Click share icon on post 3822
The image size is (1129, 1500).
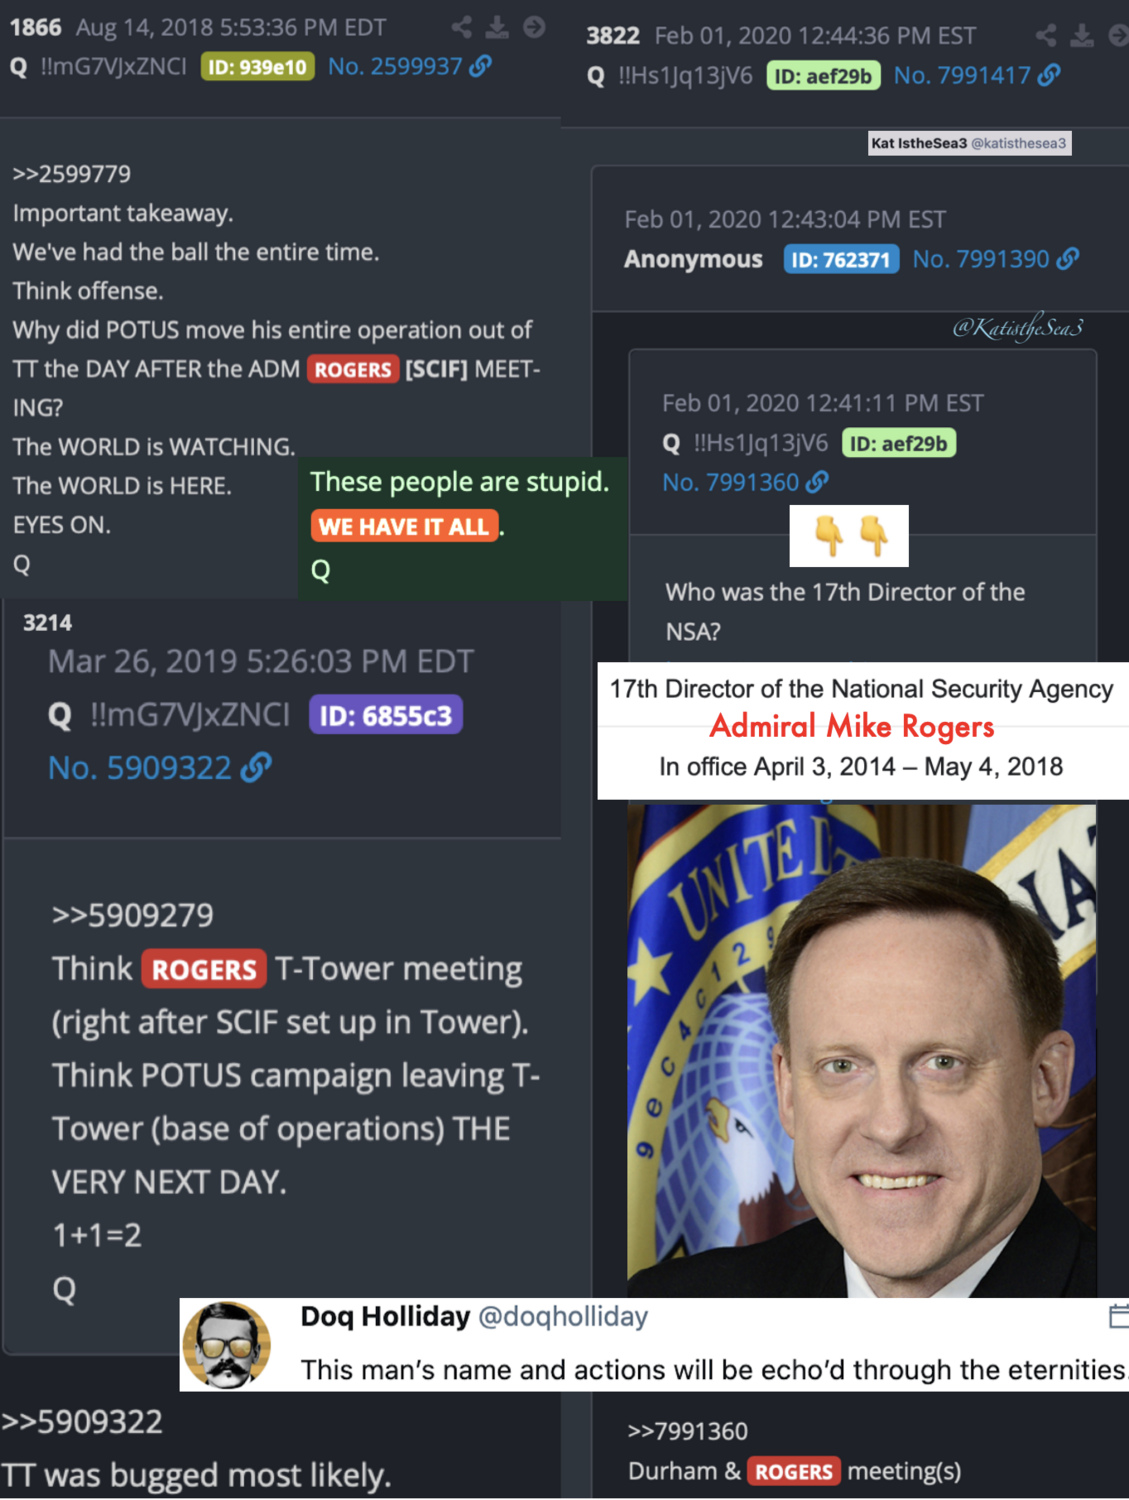1046,36
